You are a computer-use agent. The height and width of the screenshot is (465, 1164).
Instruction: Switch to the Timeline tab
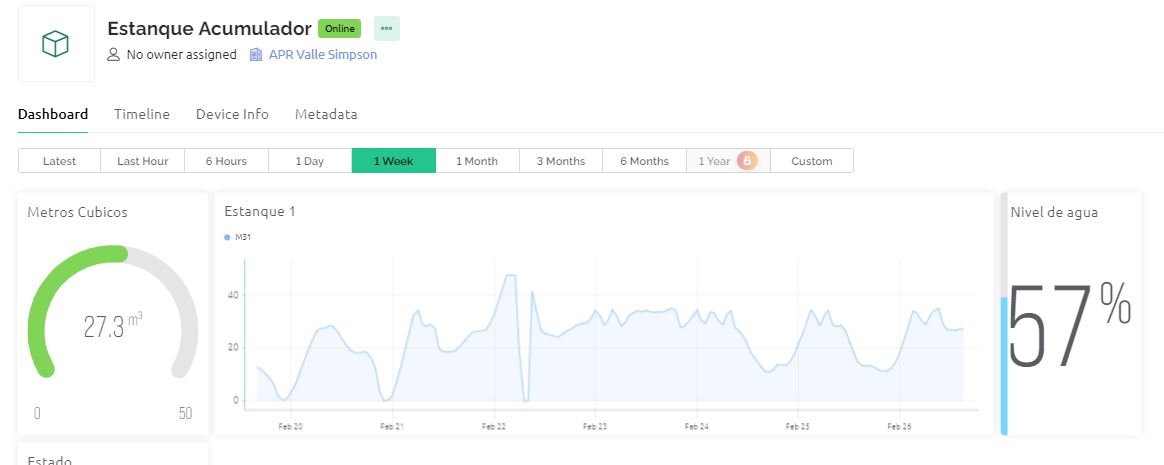142,114
